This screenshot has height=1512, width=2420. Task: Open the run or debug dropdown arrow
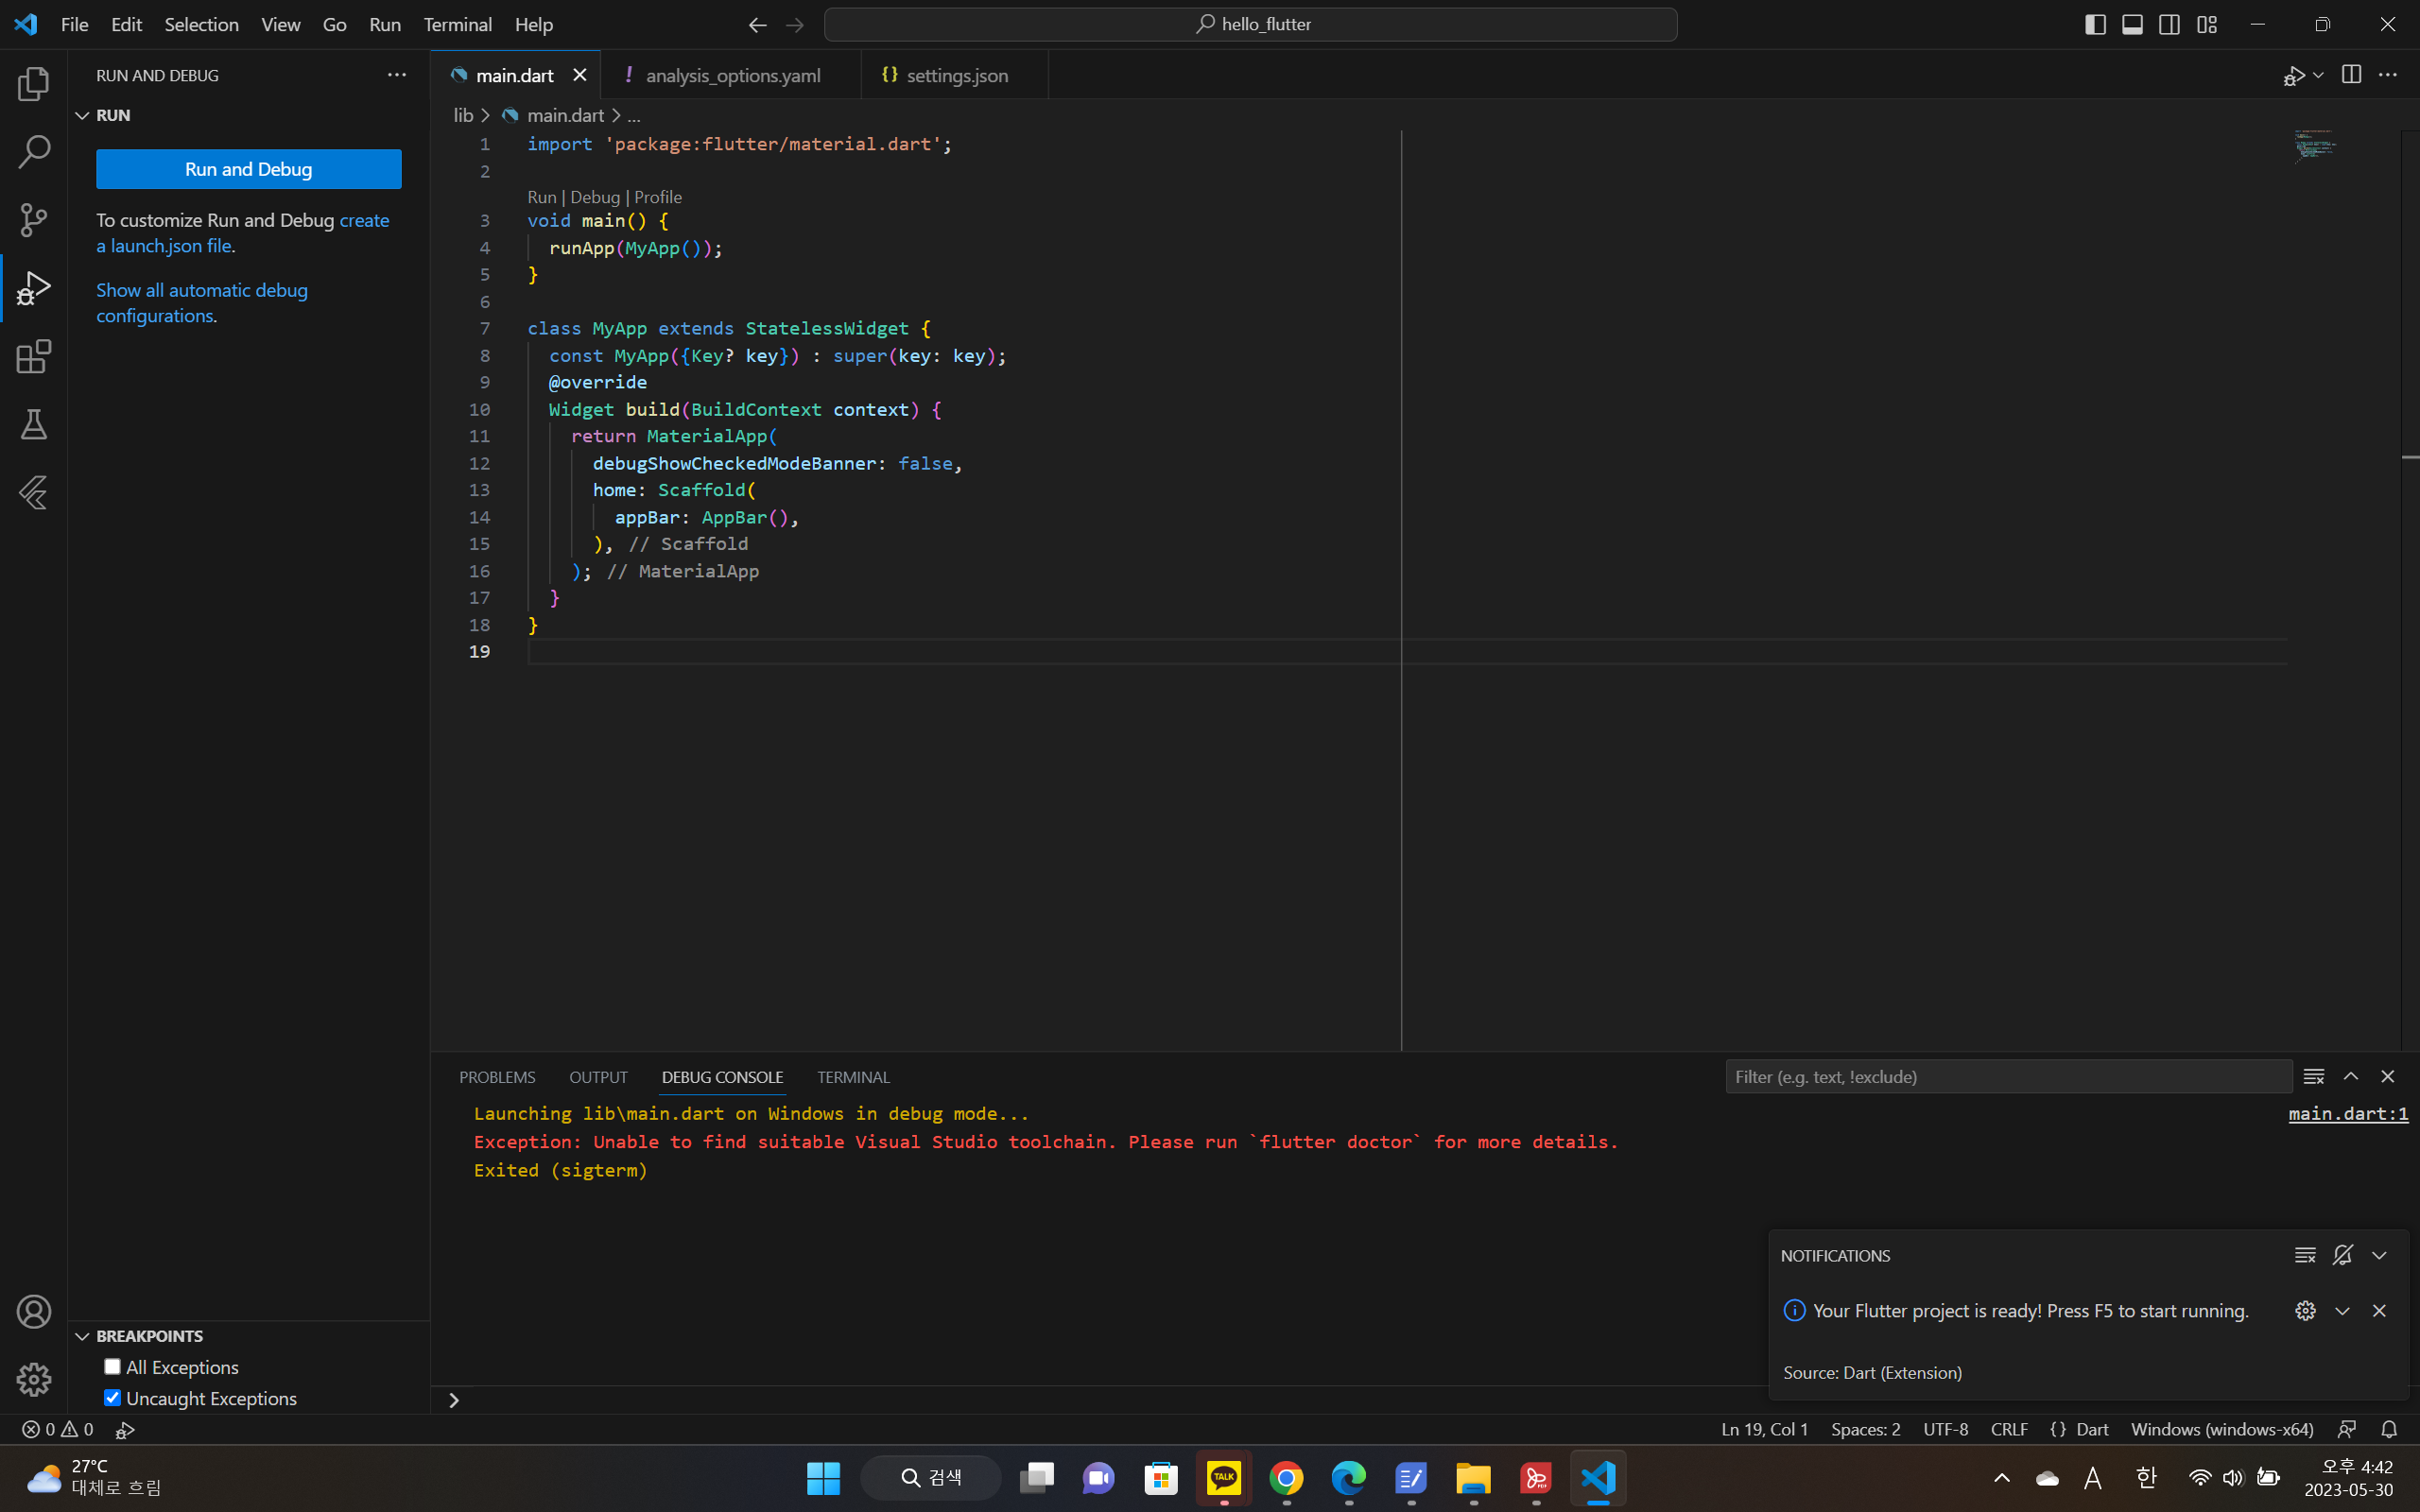tap(2318, 75)
